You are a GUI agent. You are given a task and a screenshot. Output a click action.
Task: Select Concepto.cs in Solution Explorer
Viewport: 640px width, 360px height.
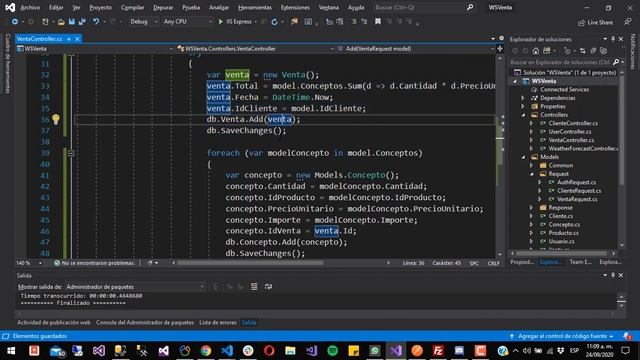(564, 224)
